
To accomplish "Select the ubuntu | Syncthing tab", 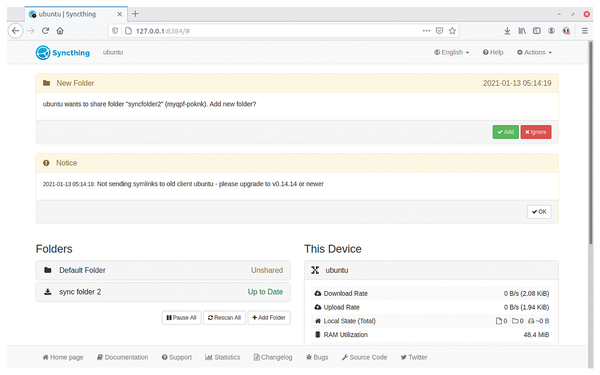I will pyautogui.click(x=76, y=14).
